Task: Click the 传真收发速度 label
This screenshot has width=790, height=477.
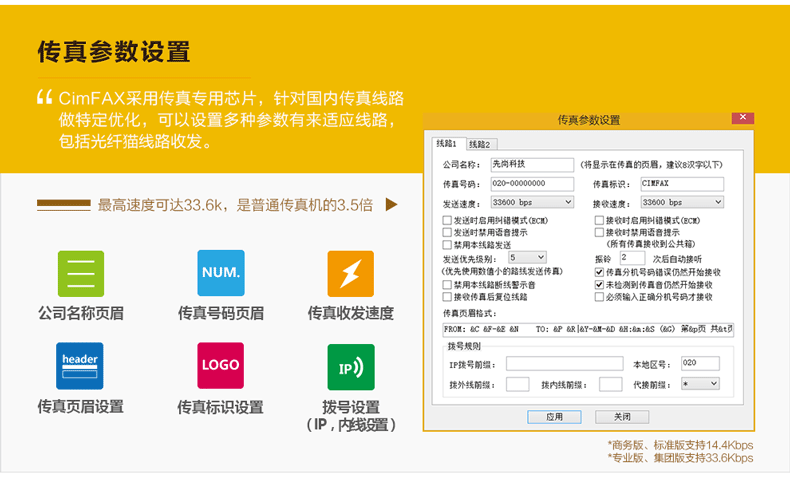Action: (x=351, y=313)
